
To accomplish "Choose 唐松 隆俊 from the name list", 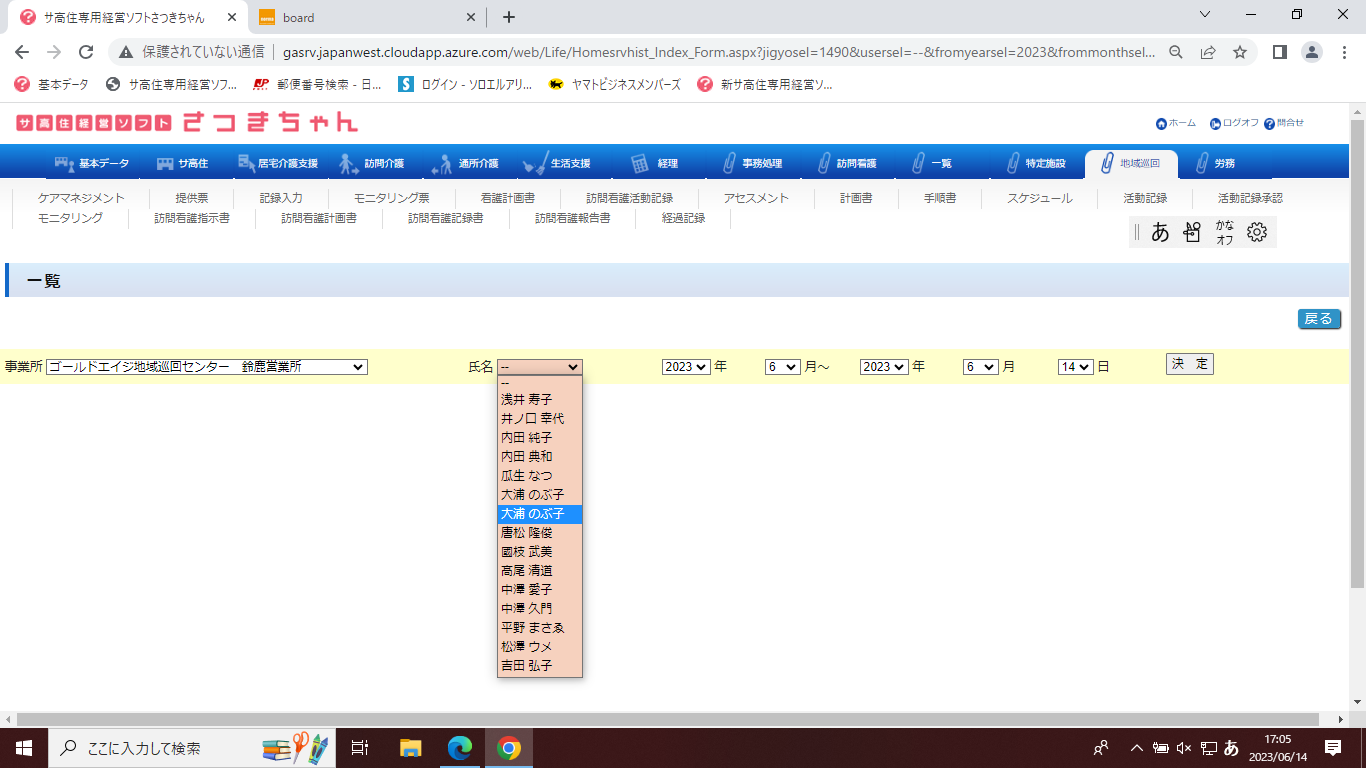I will [527, 533].
